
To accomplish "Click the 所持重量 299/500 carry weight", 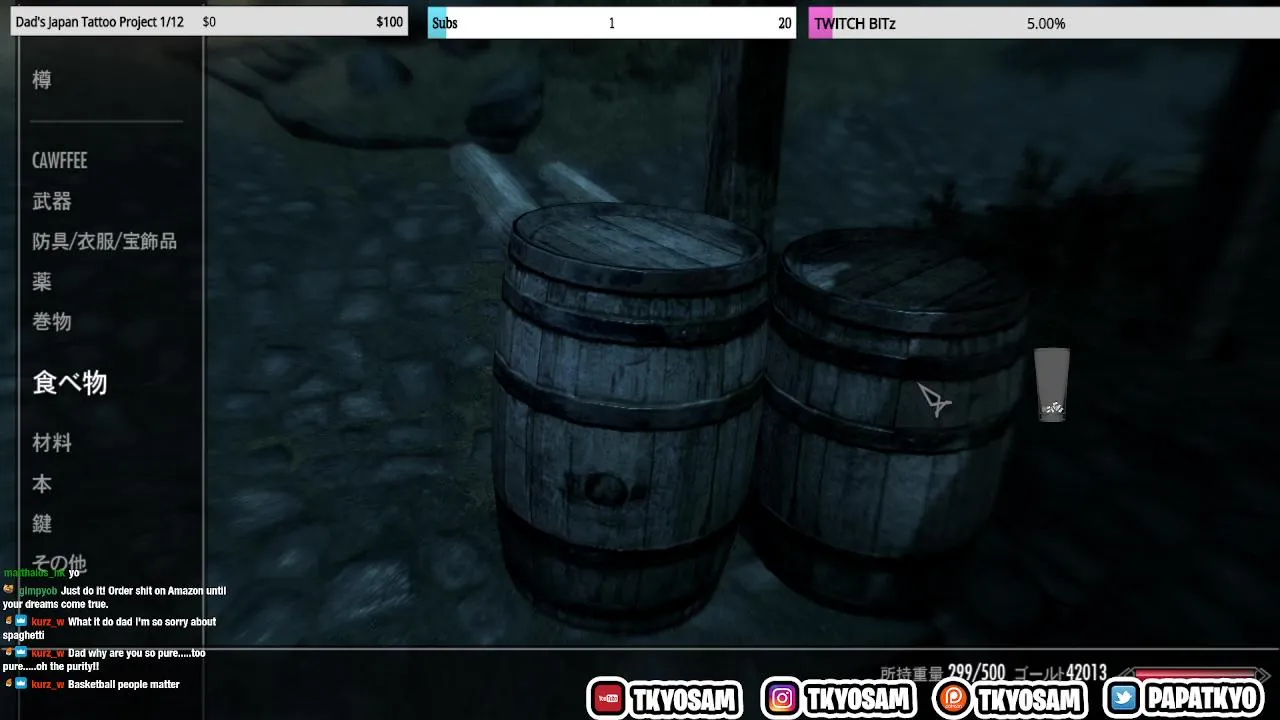I will pos(942,673).
